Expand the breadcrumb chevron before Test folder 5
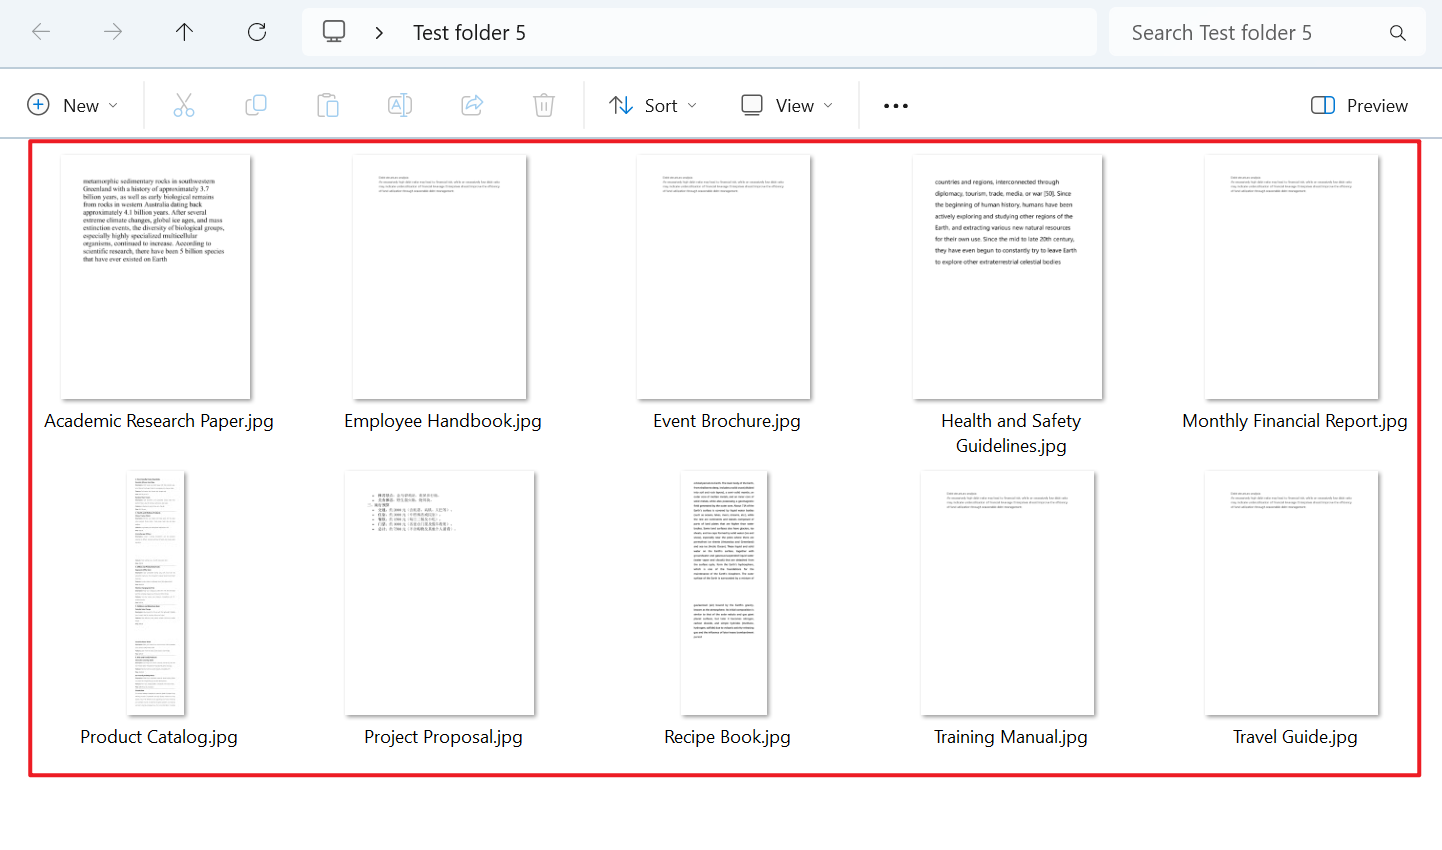The height and width of the screenshot is (850, 1442). click(379, 33)
